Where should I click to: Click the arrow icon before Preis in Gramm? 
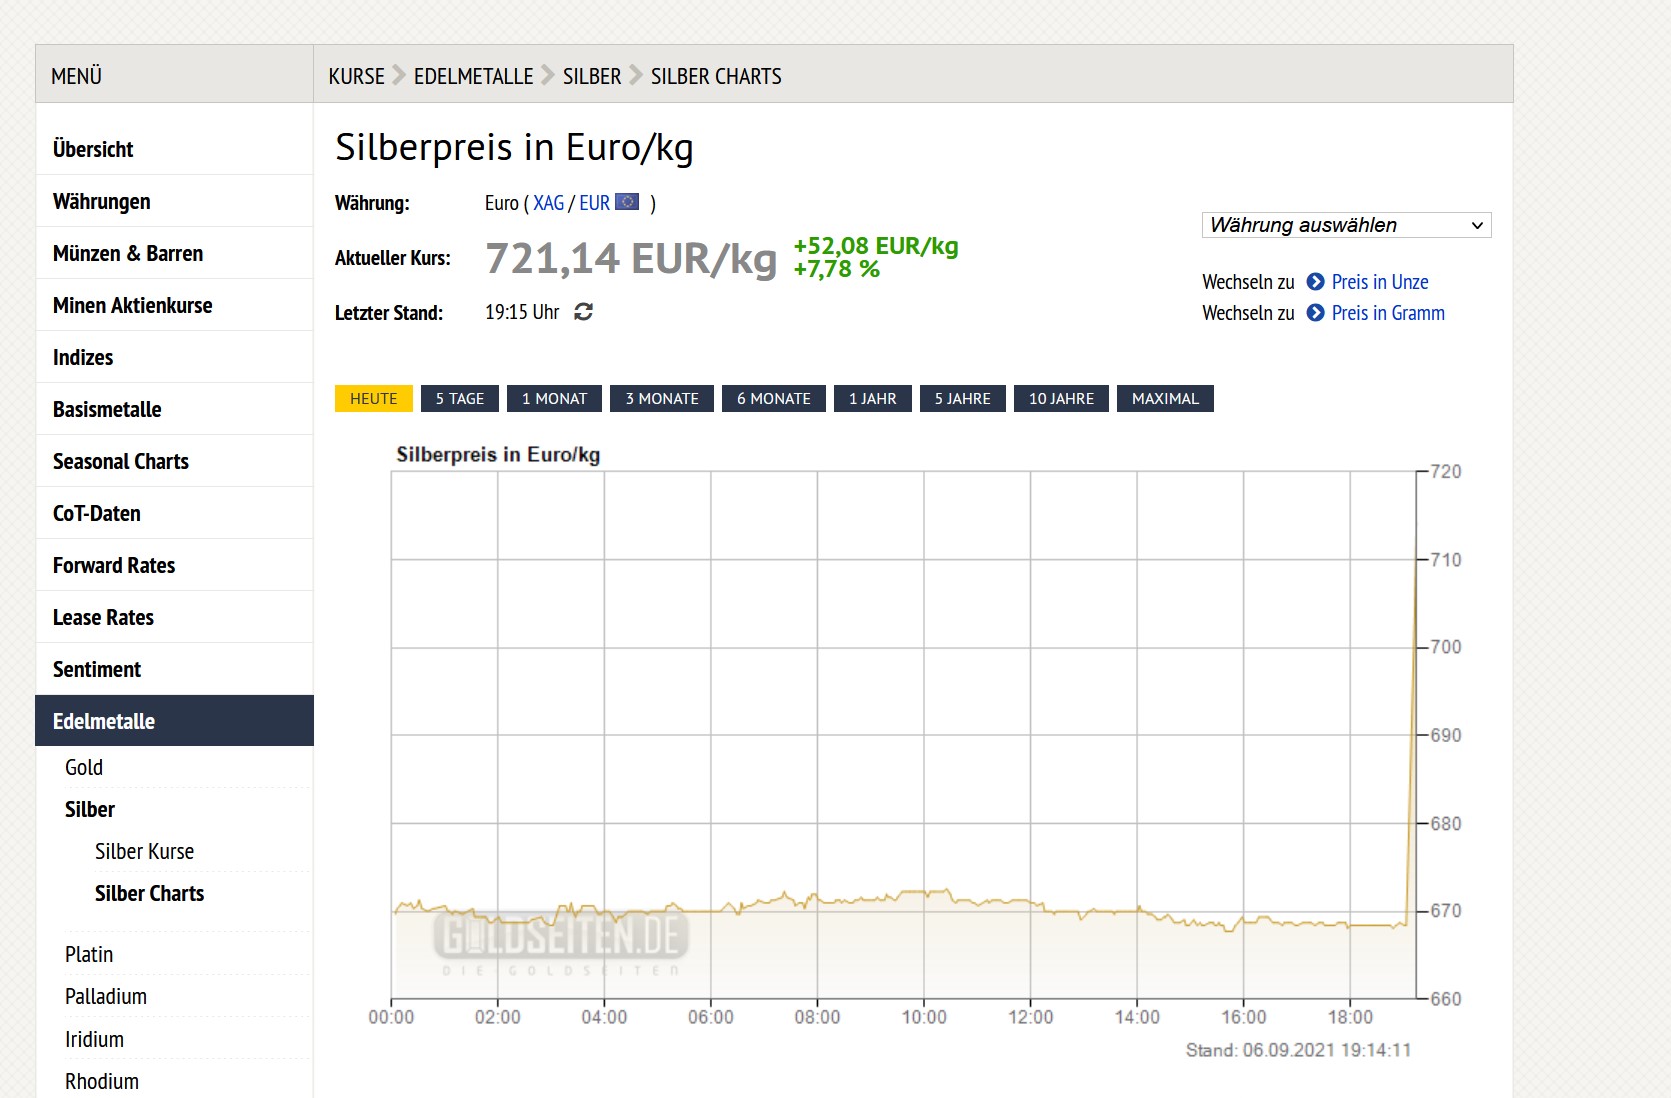tap(1315, 313)
